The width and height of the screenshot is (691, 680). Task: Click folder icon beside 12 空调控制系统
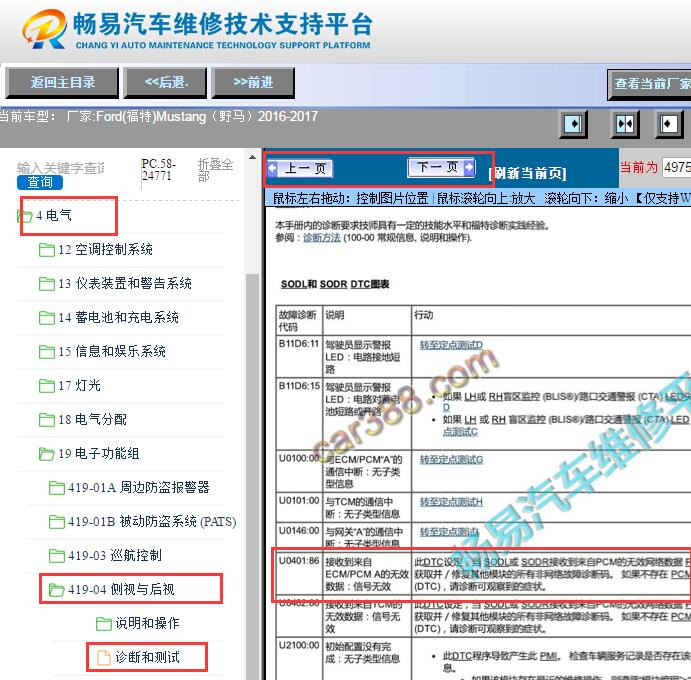(47, 250)
